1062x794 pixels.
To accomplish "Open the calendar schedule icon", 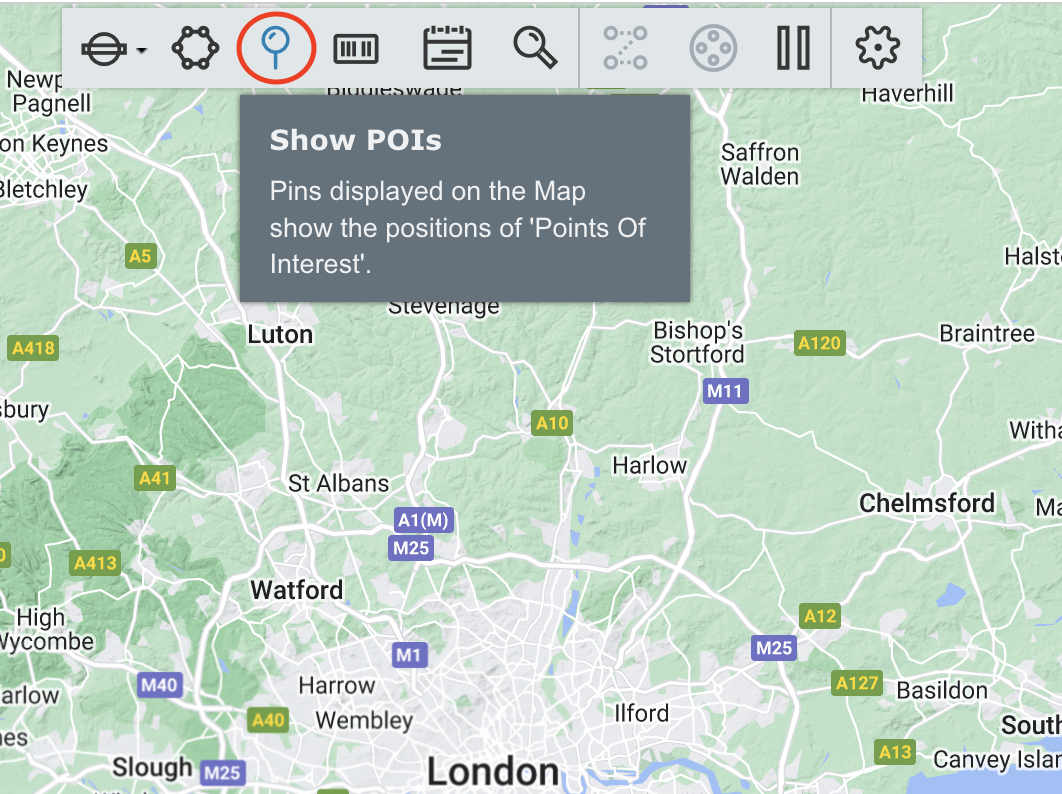I will [x=447, y=48].
